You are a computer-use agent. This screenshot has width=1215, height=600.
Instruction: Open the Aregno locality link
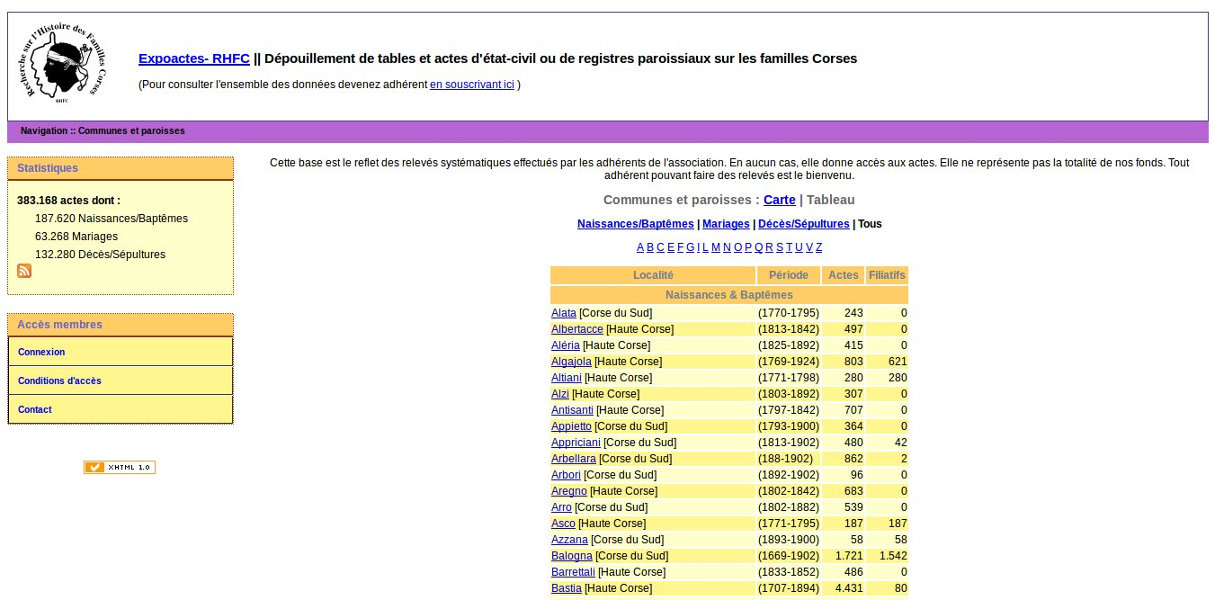pos(569,491)
